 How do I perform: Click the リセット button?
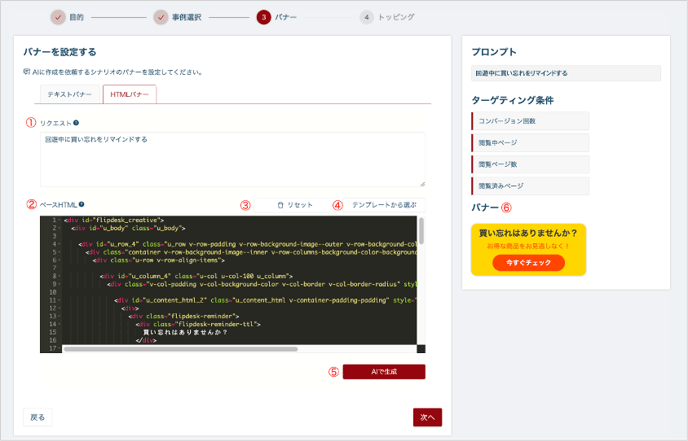point(295,205)
